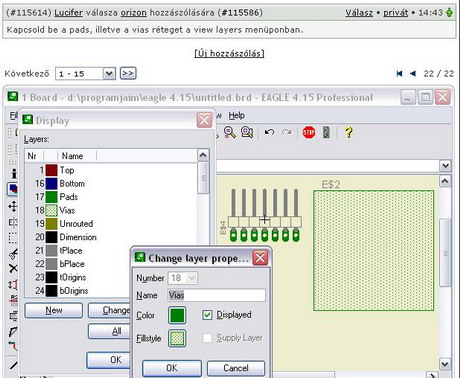Confirm OK in Change layer properties
This screenshot has height=378, width=460.
(x=172, y=368)
